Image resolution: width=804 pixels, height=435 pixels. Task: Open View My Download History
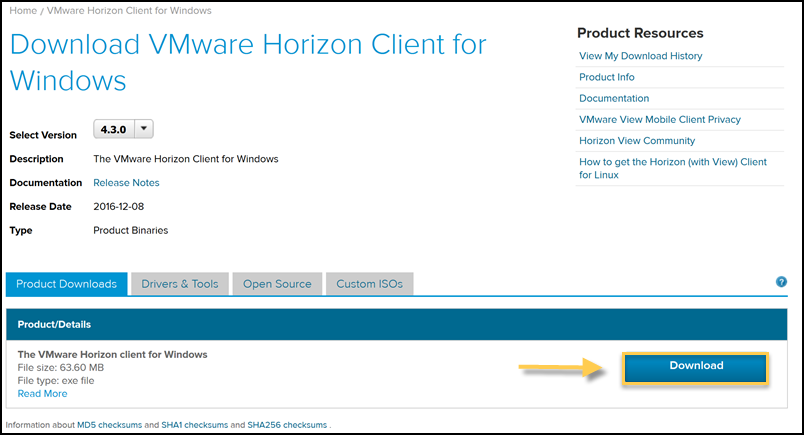(640, 56)
